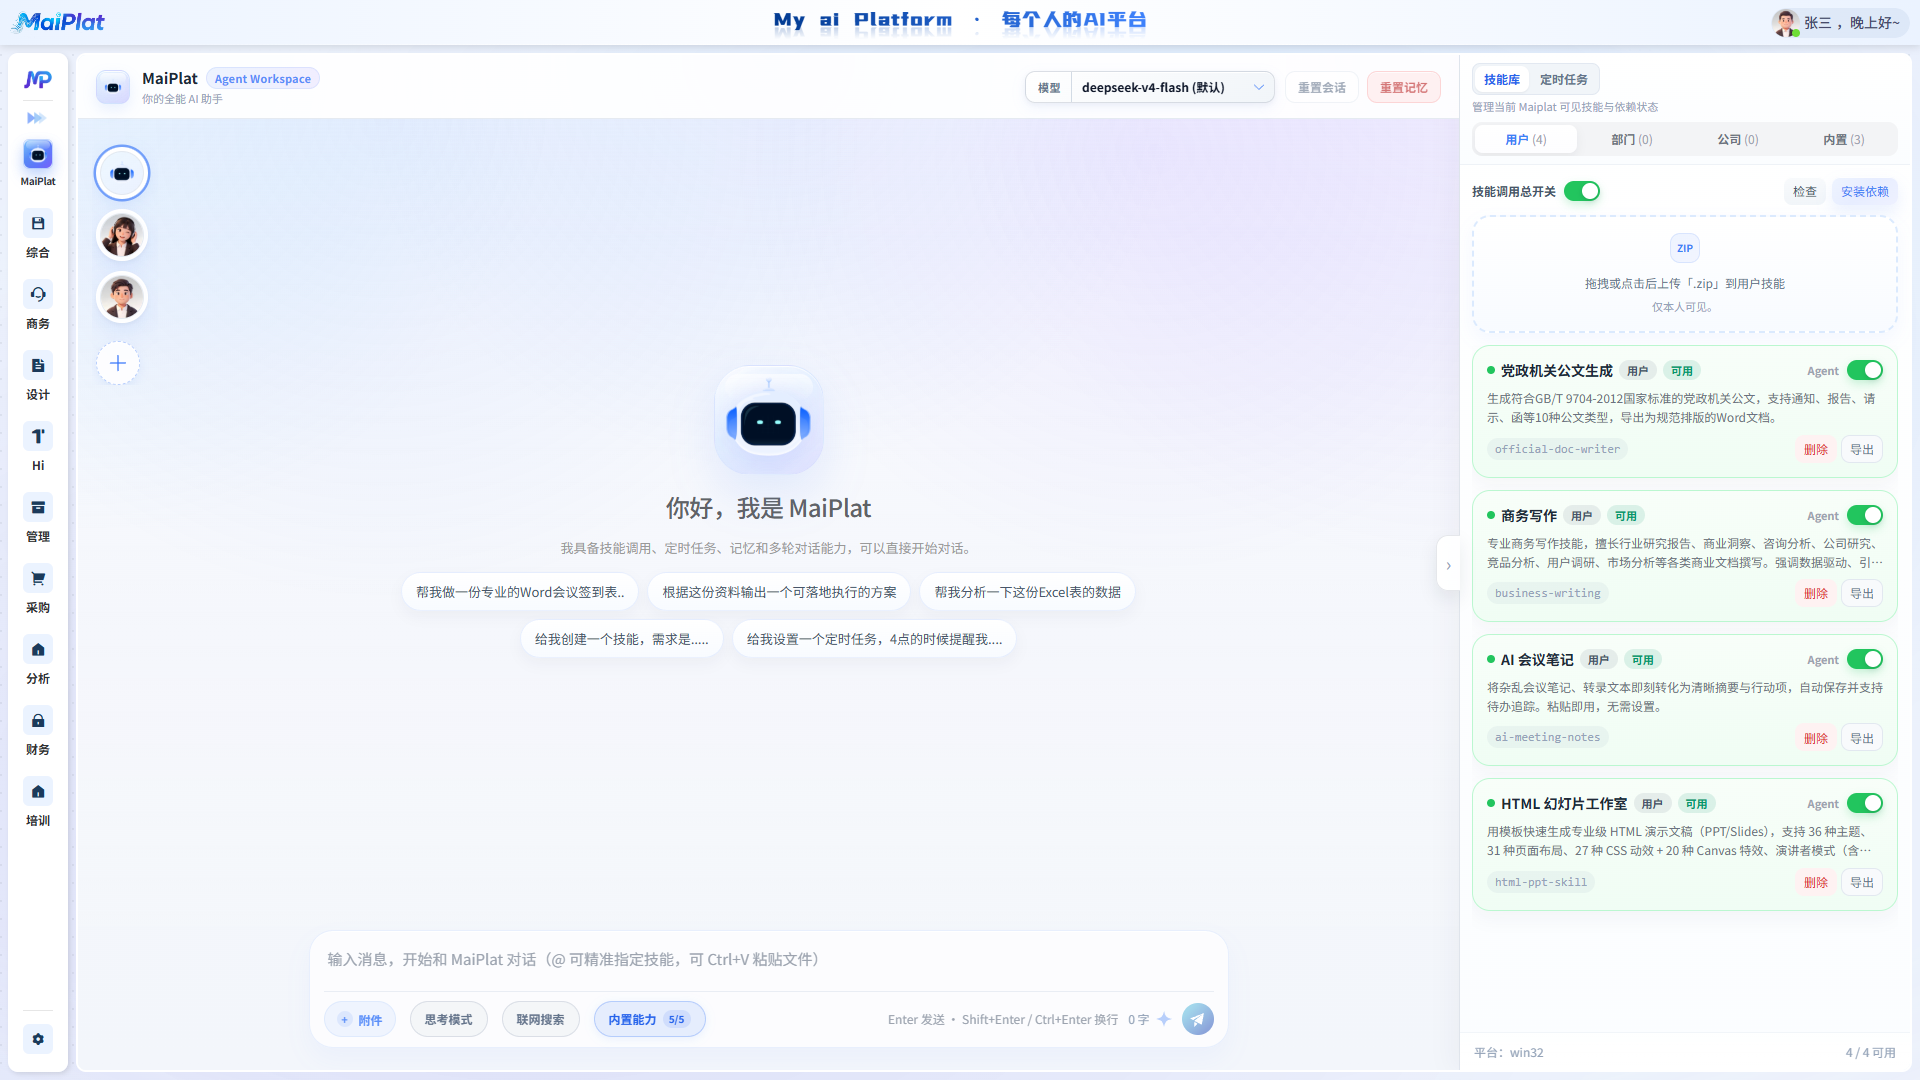Click the central MaiPlat robot mascot

tap(768, 421)
